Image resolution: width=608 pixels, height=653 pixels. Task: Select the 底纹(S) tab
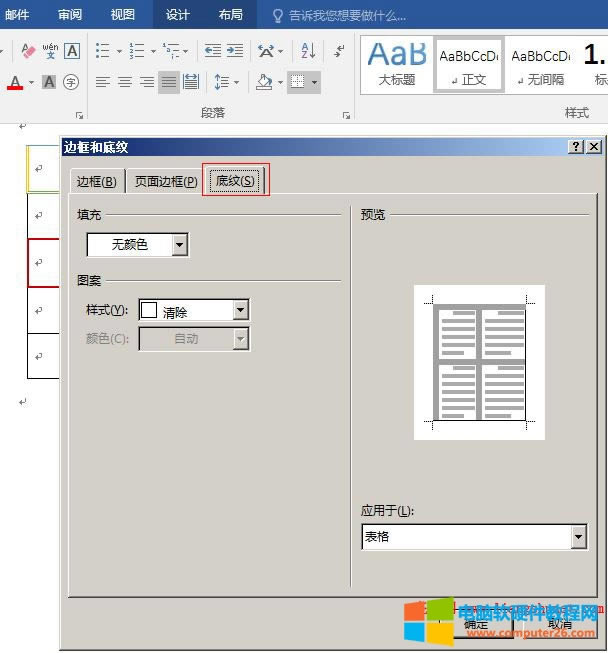coord(235,180)
